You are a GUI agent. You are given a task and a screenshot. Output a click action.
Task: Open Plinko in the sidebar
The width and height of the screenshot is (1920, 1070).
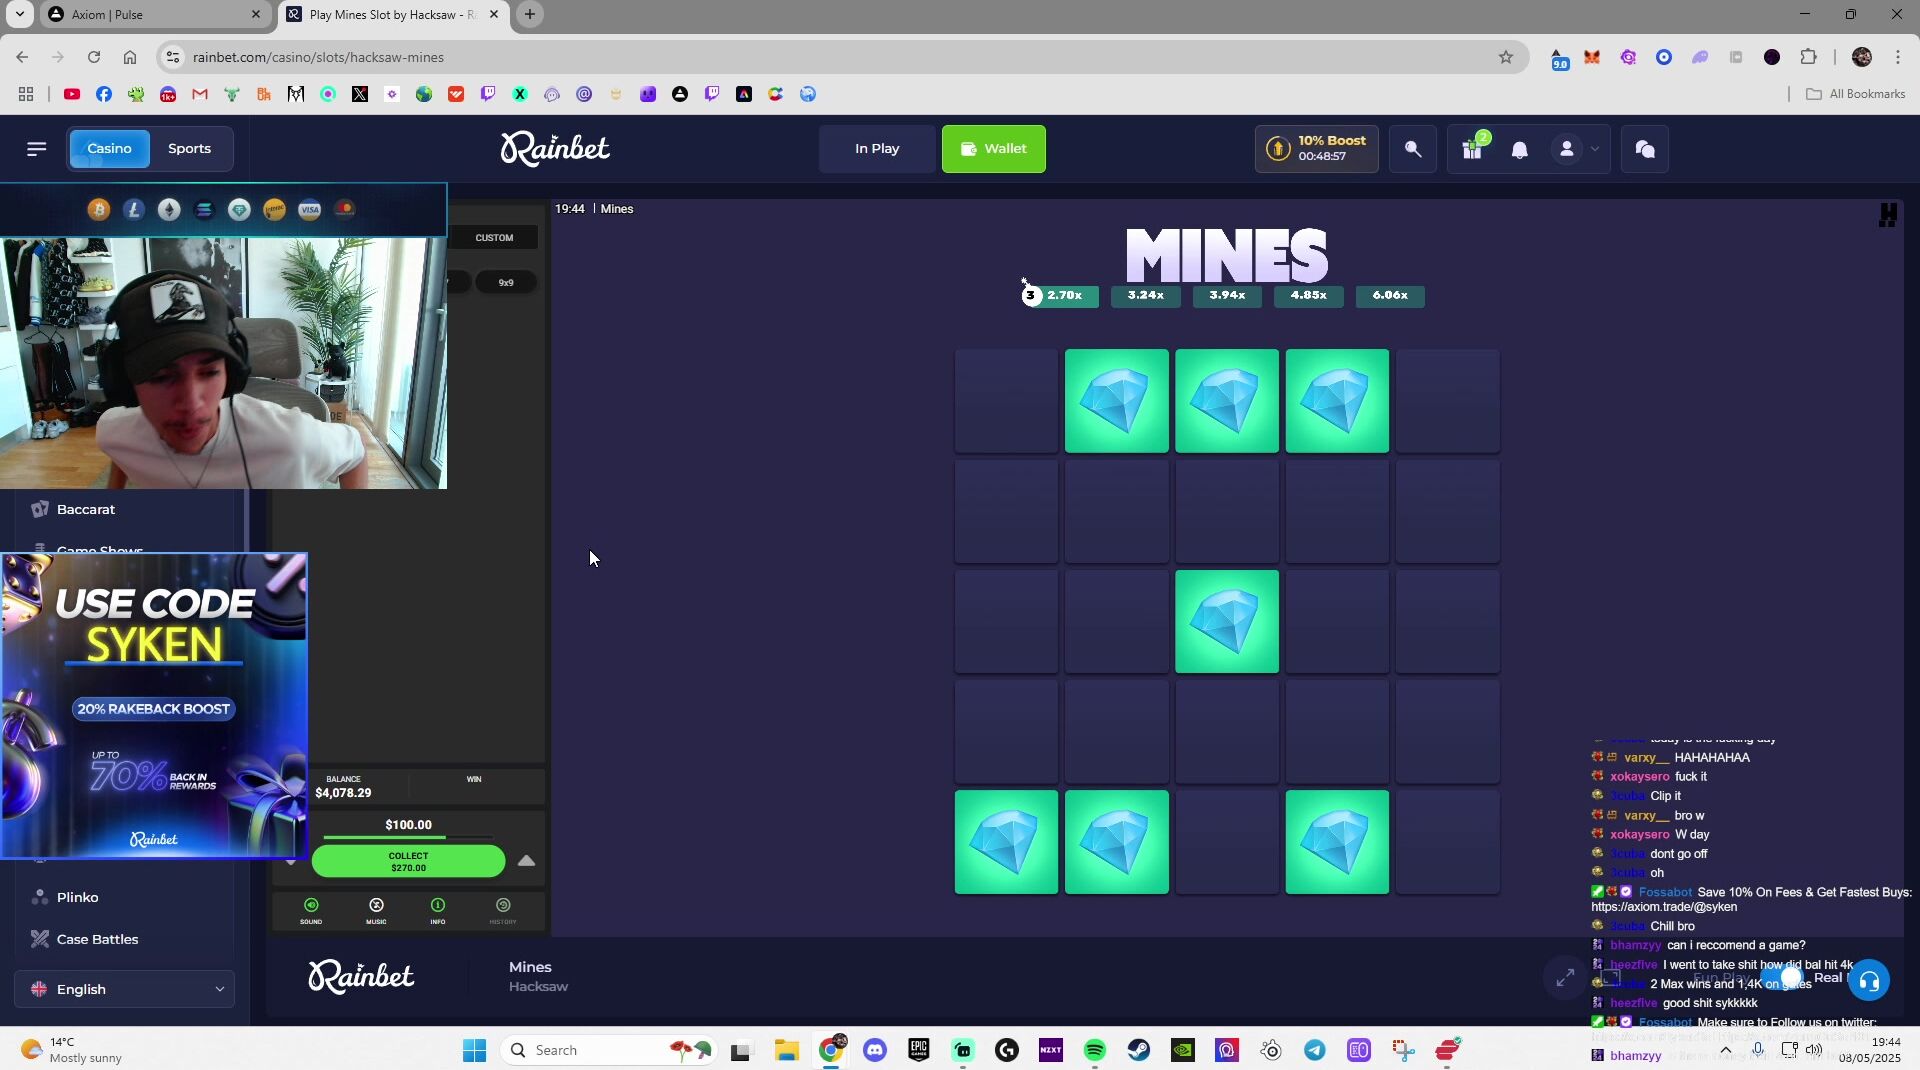tap(77, 898)
